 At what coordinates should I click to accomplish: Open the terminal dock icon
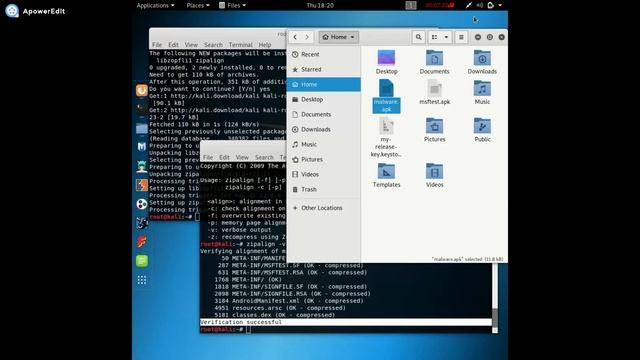pyautogui.click(x=142, y=109)
